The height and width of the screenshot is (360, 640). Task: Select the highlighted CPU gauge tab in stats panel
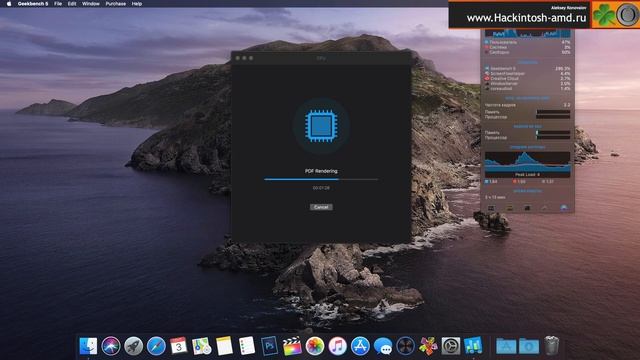(564, 208)
